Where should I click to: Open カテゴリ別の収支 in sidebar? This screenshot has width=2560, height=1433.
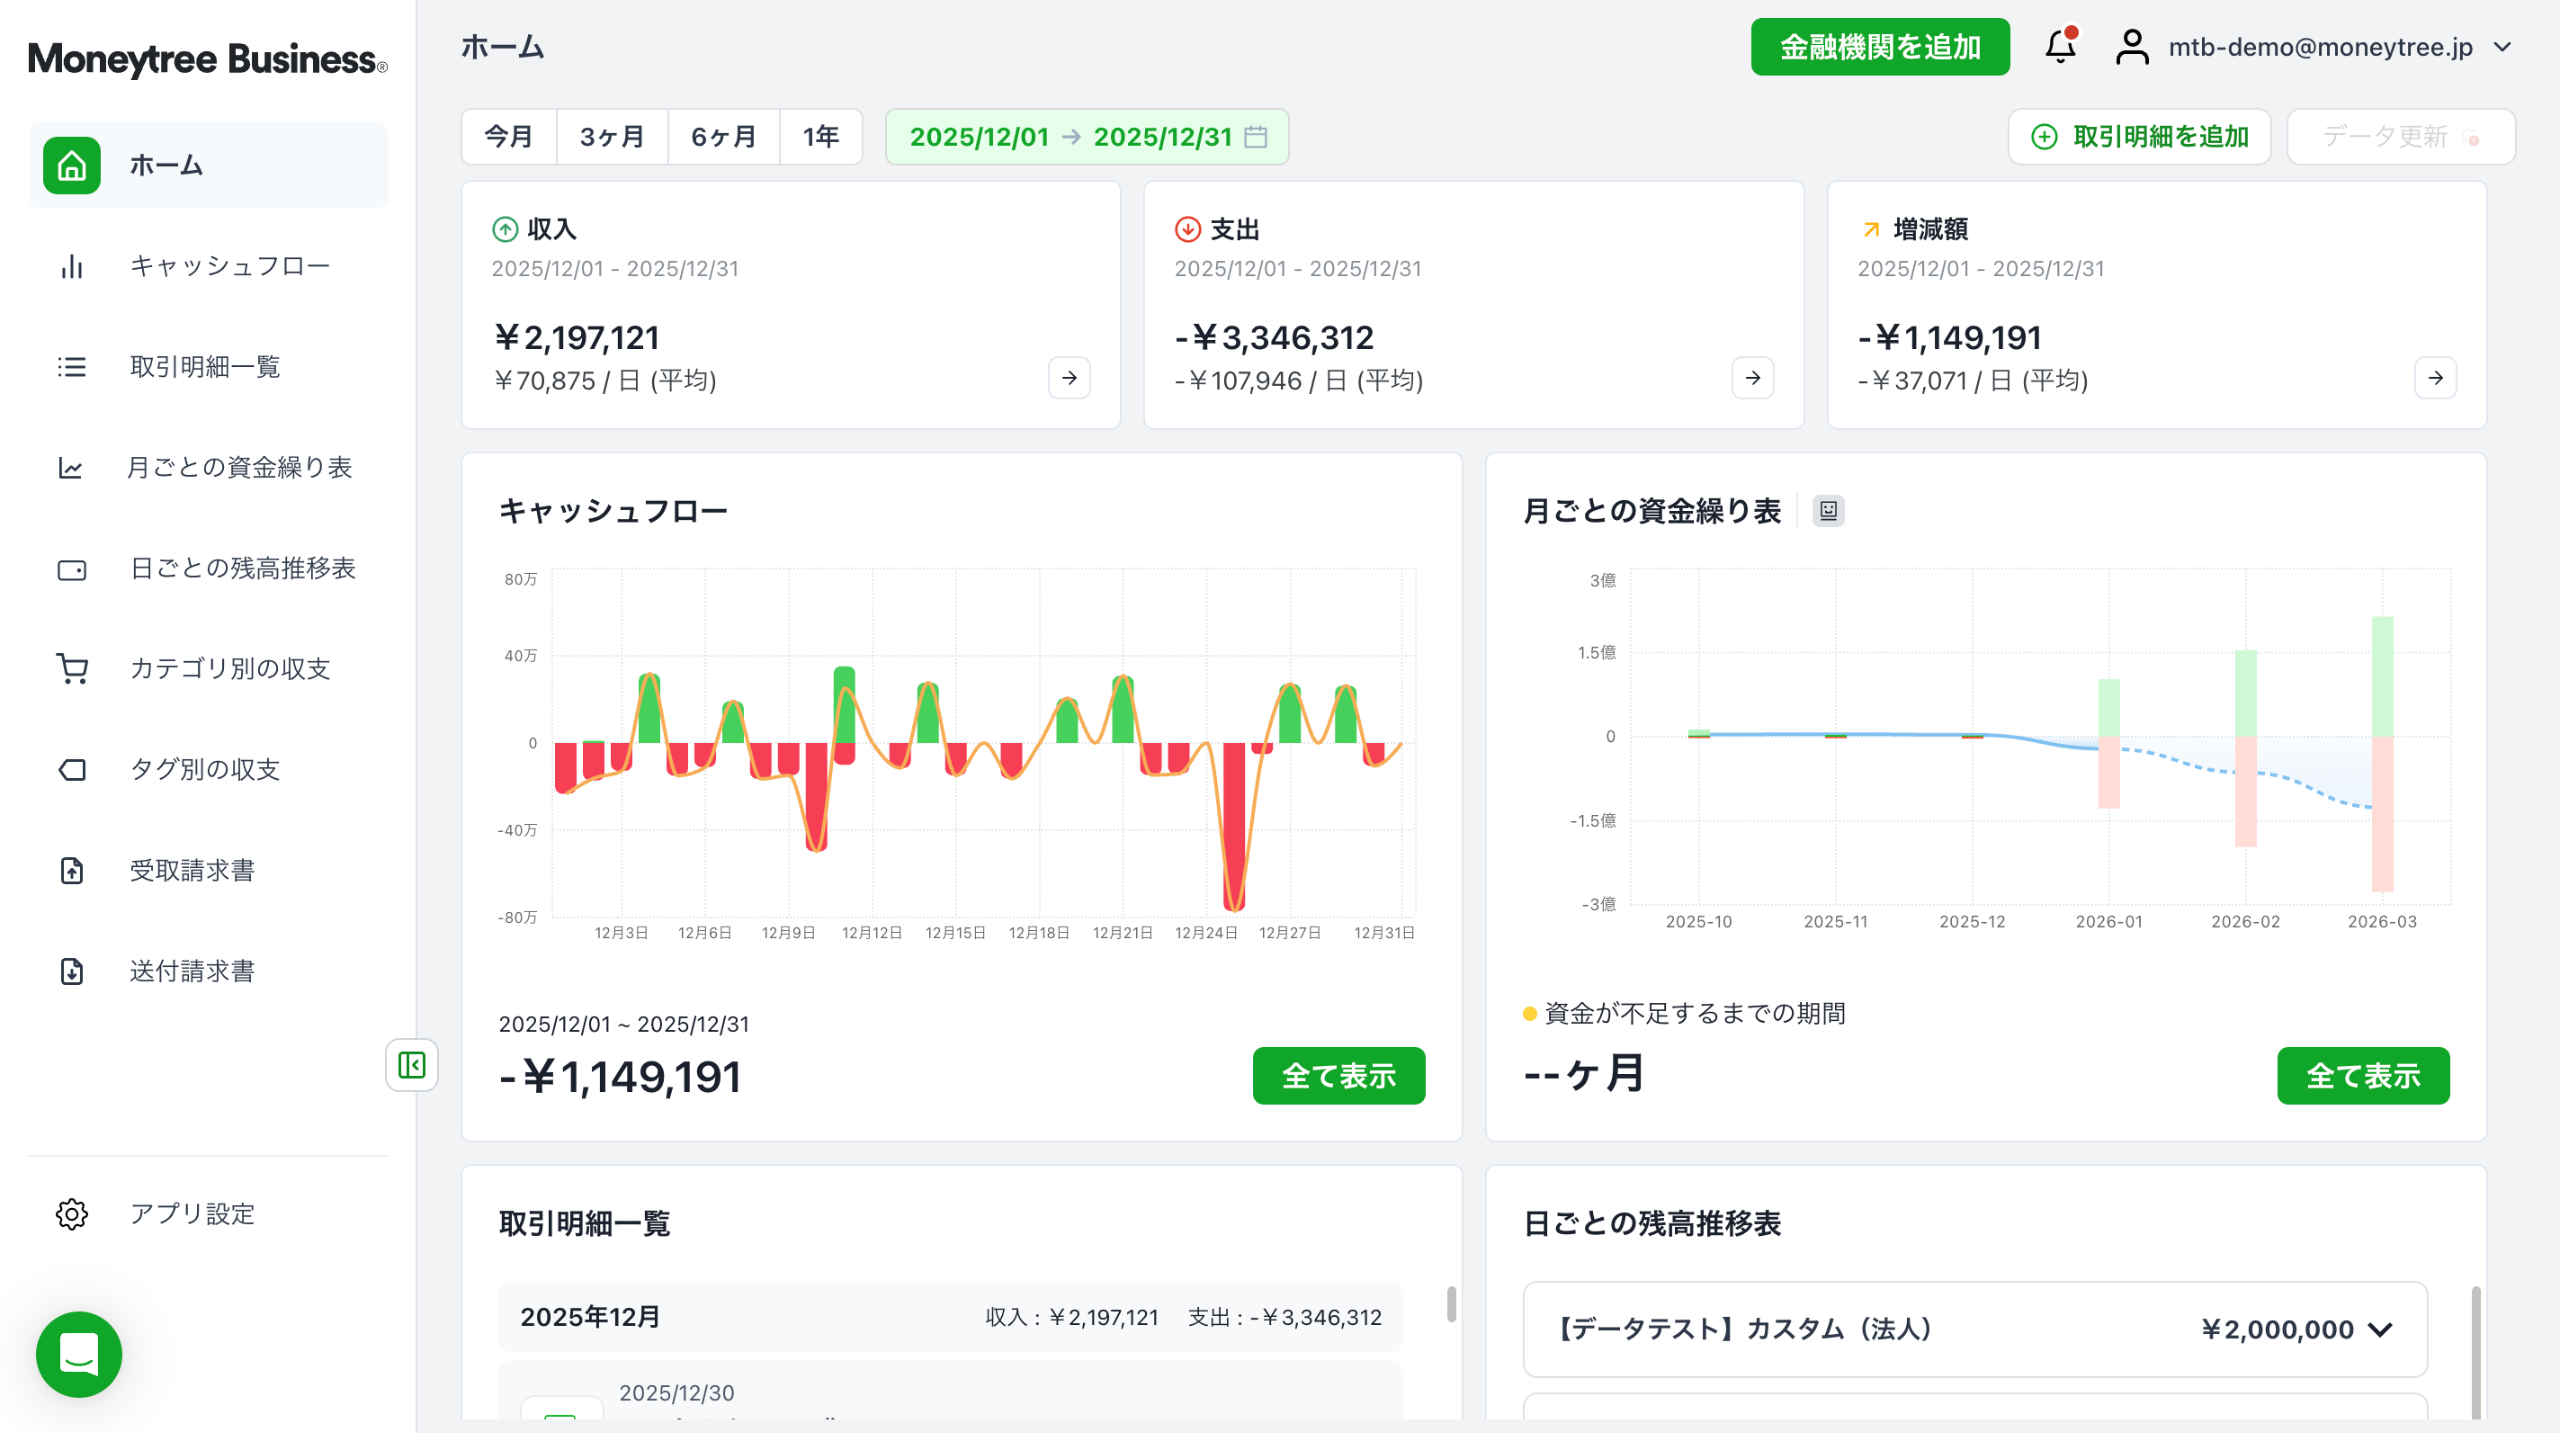230,668
